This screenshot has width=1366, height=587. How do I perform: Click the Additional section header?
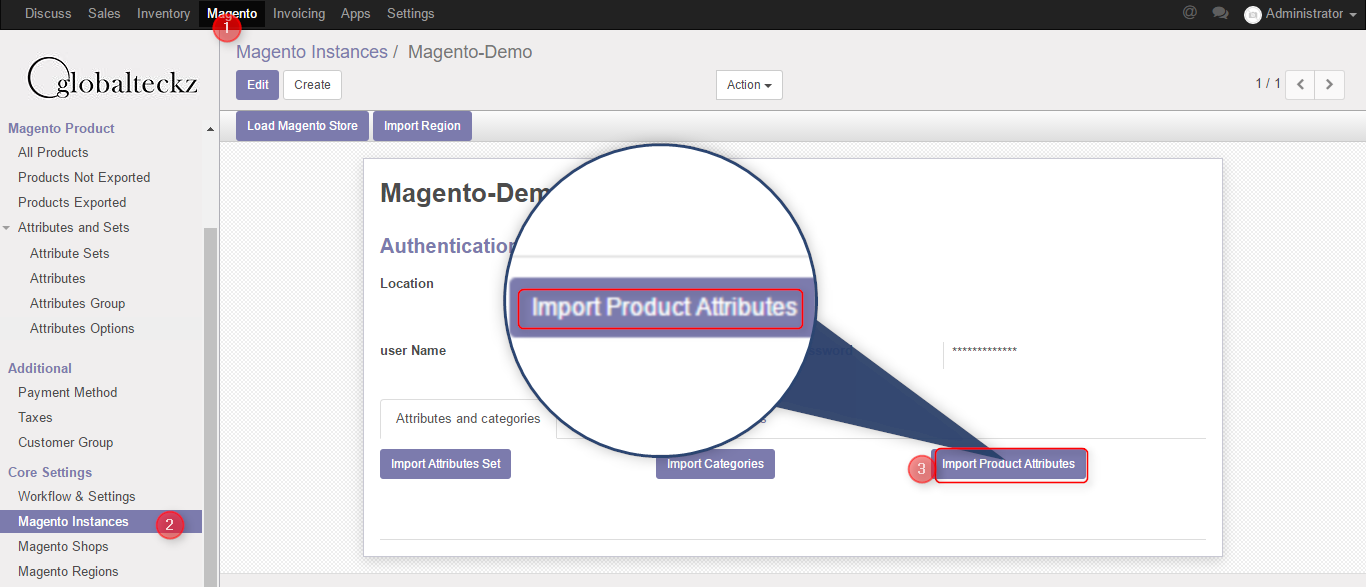pyautogui.click(x=40, y=369)
